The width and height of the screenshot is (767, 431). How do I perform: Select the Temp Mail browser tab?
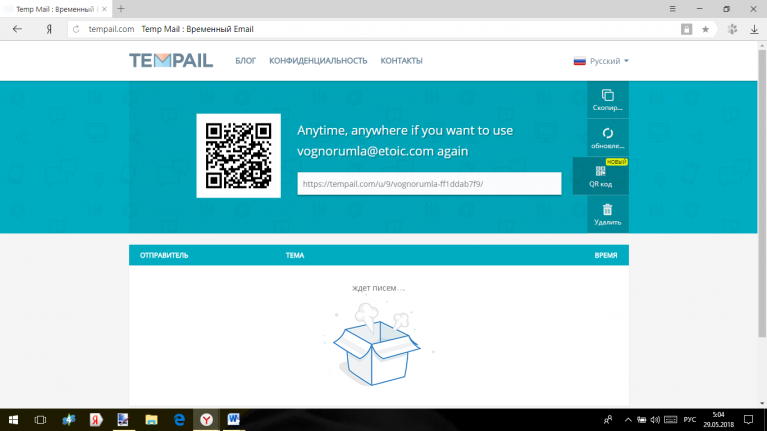tap(56, 9)
